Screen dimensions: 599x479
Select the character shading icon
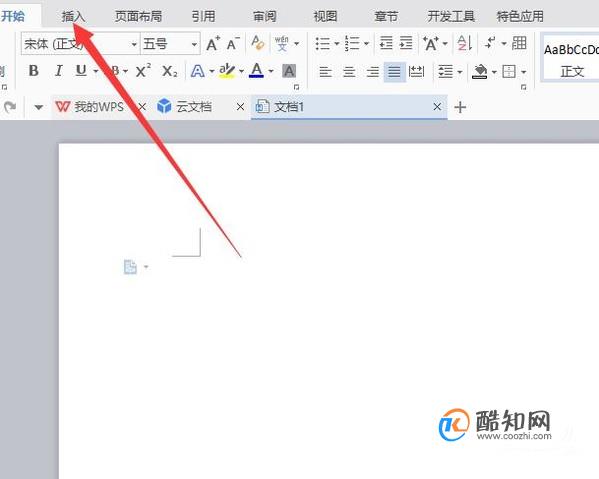tap(289, 71)
